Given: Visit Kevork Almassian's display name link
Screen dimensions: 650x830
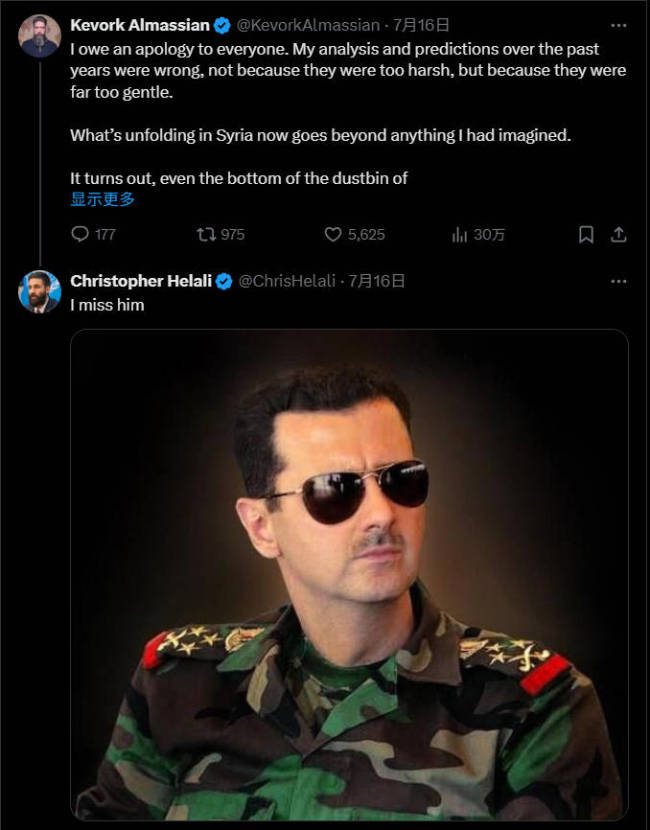Looking at the screenshot, I should pos(139,25).
